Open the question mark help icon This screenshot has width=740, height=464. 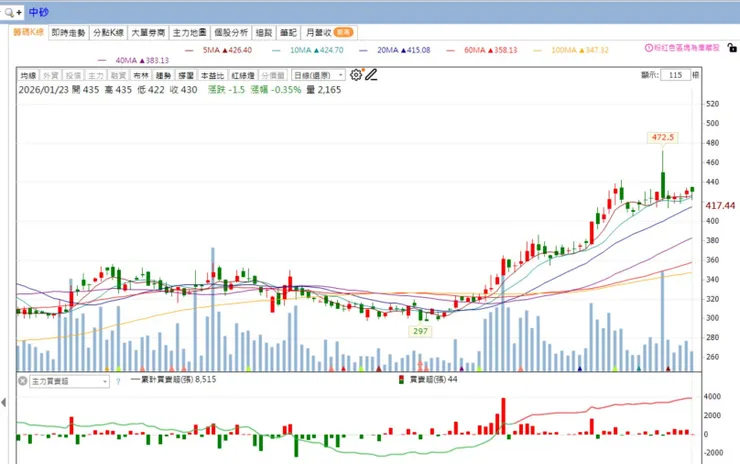(118, 381)
